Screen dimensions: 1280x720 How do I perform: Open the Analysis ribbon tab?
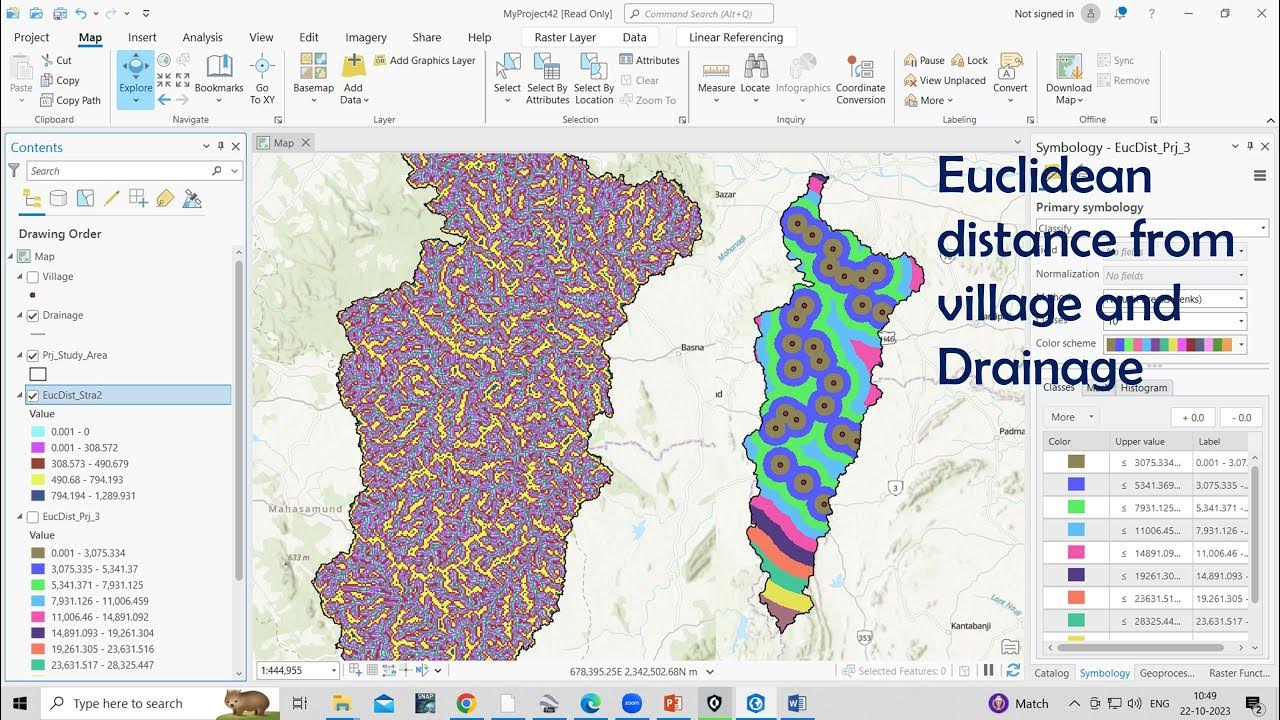pos(202,37)
